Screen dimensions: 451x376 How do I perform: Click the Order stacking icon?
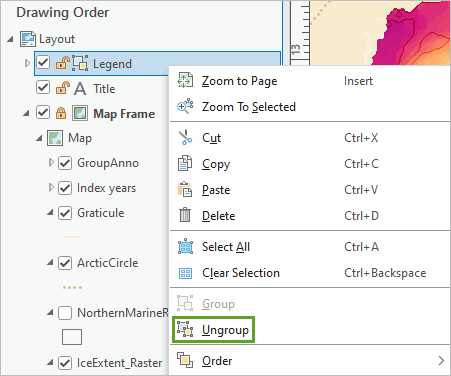pos(185,361)
